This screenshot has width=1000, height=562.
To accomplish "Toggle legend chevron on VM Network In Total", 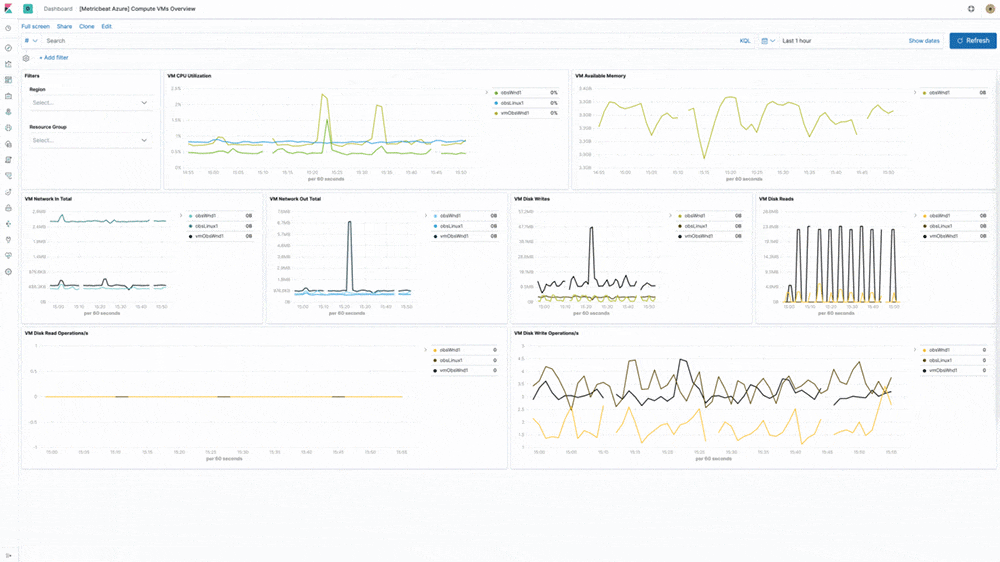I will (181, 216).
